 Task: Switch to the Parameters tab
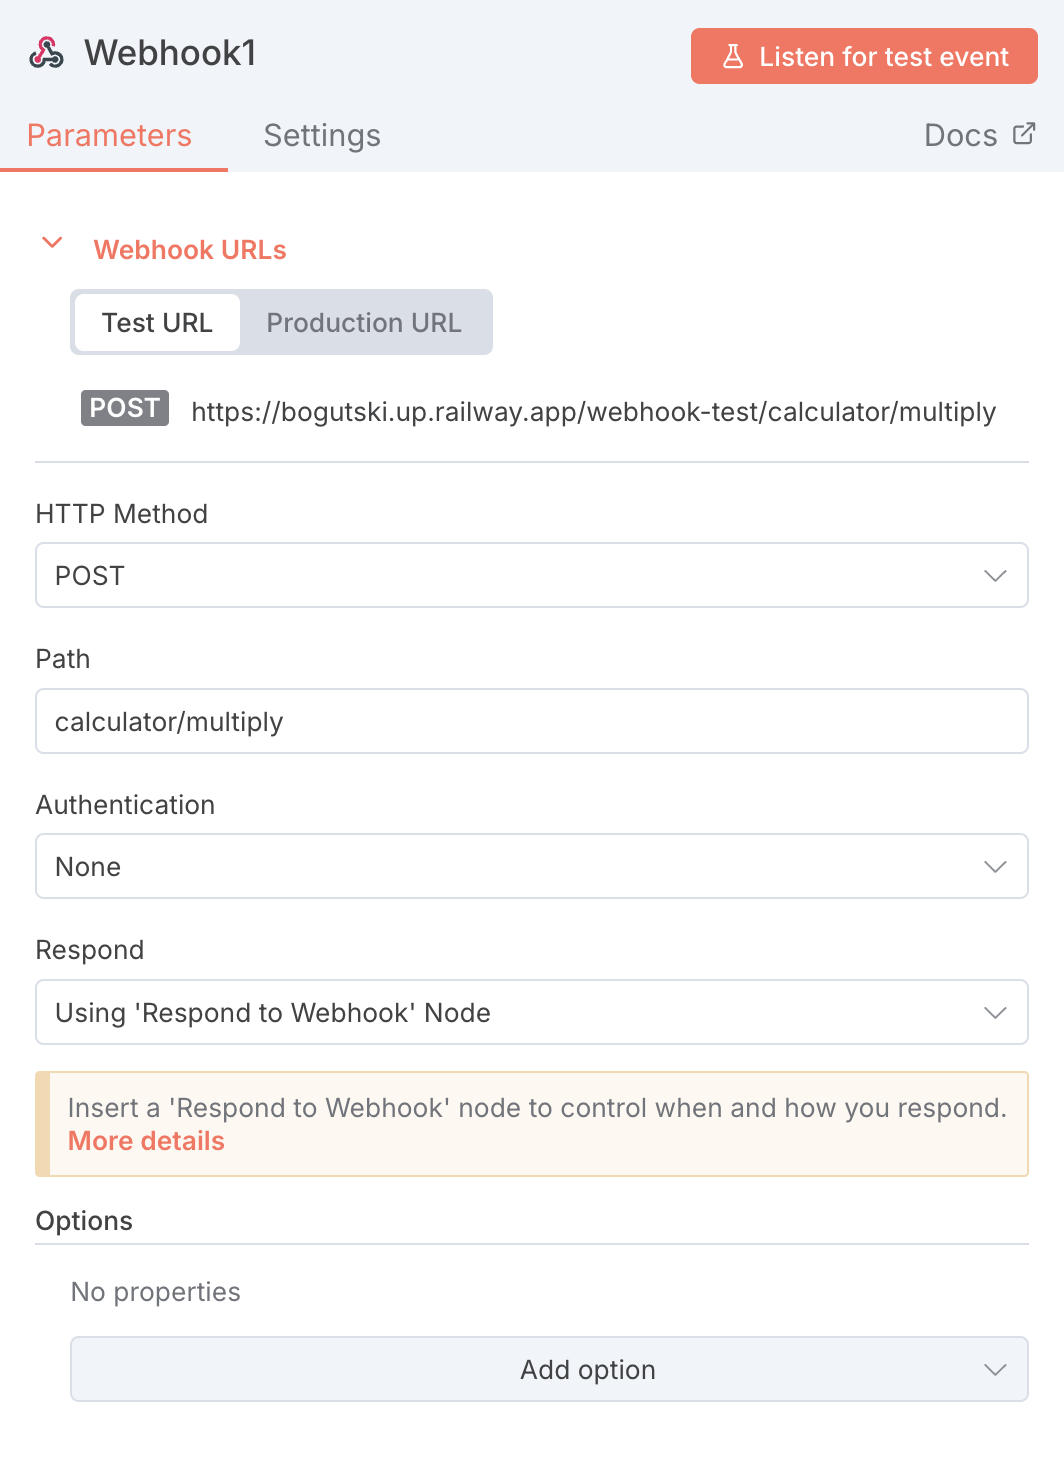pos(109,136)
